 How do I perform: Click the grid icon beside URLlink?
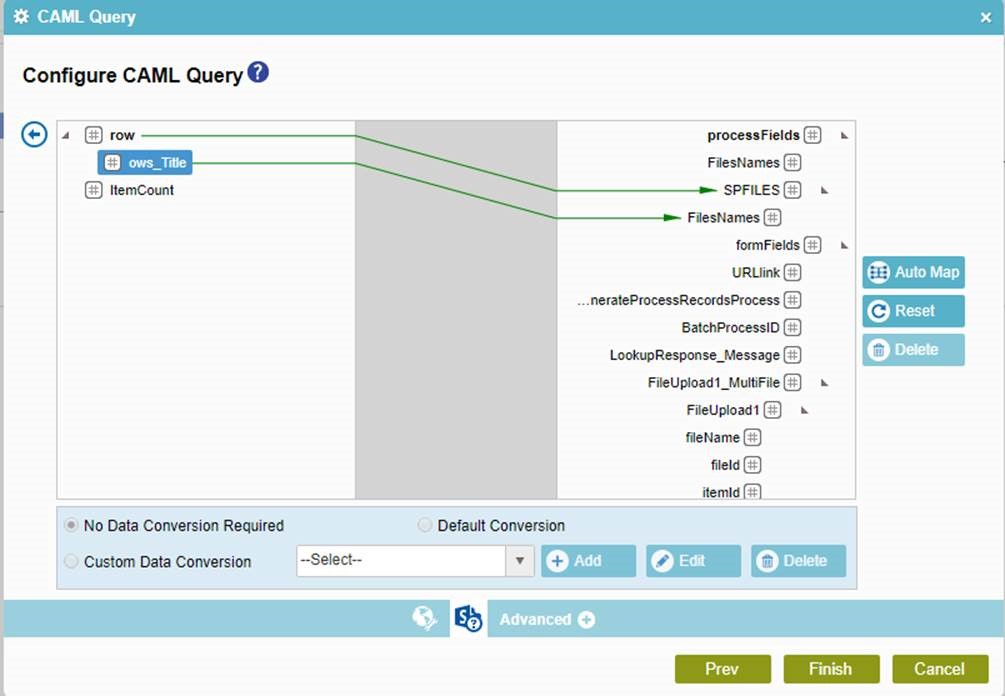pyautogui.click(x=793, y=273)
